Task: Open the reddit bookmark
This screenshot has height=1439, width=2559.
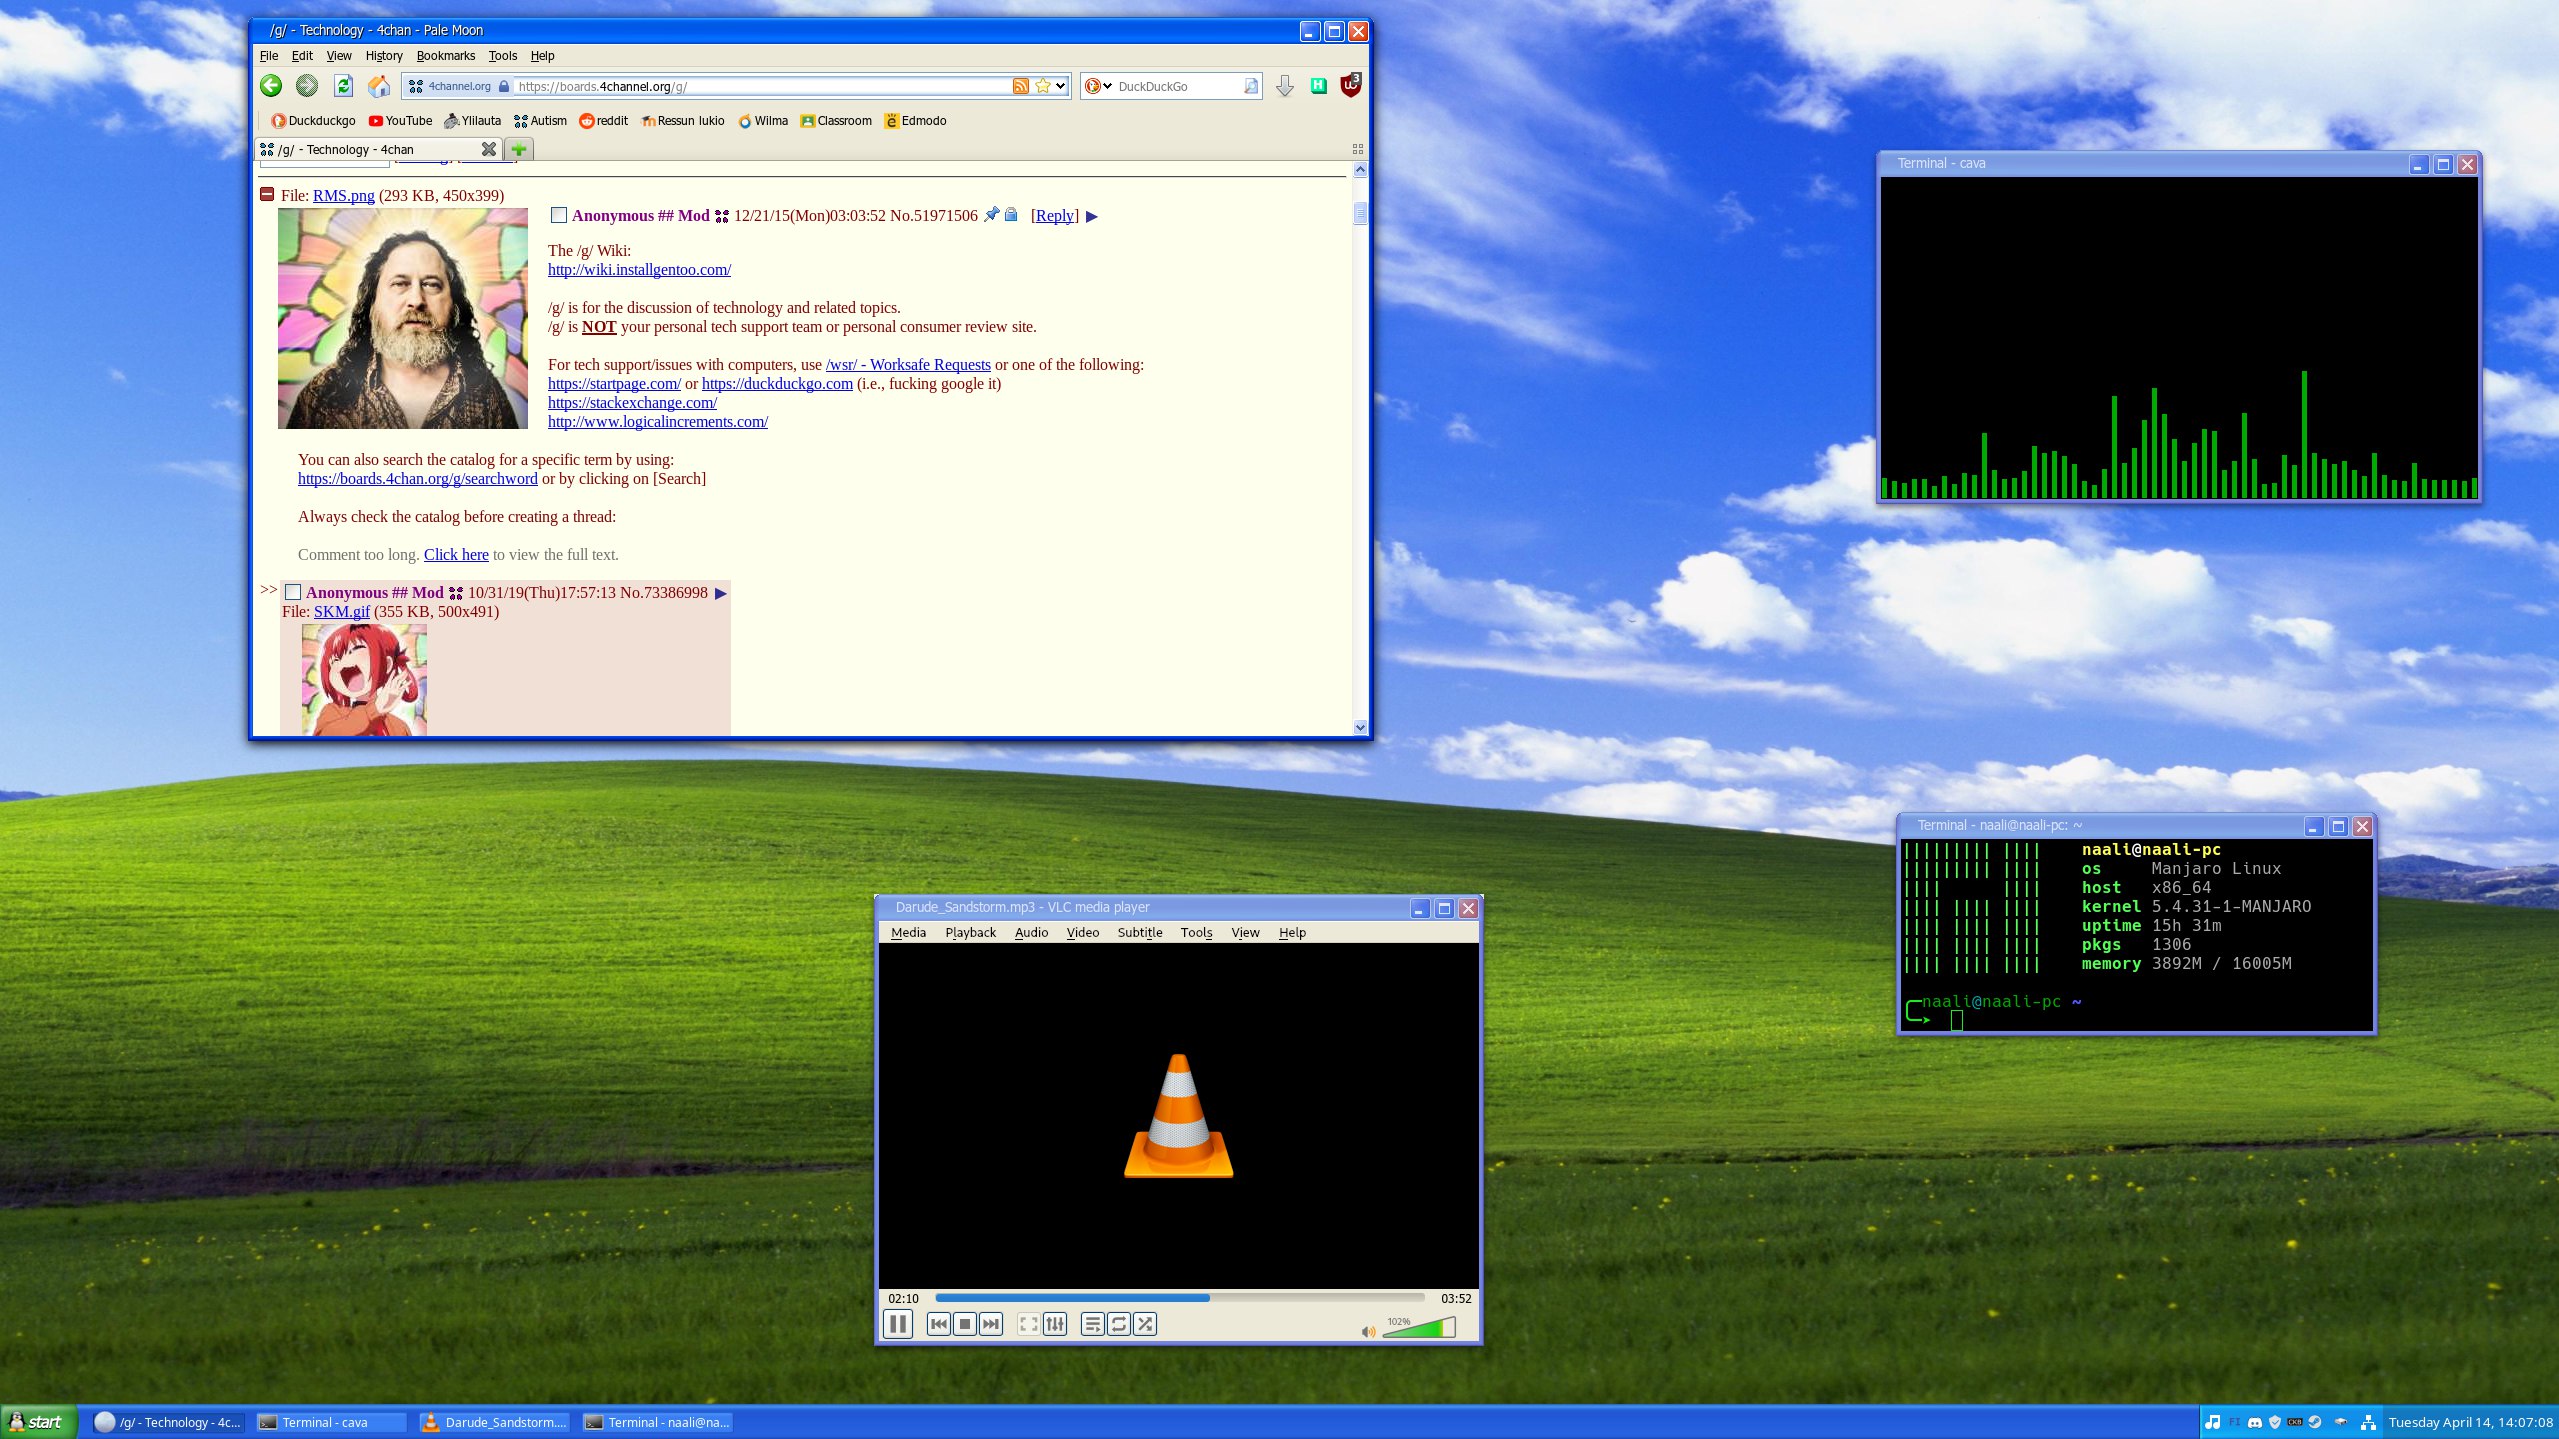Action: [x=603, y=121]
